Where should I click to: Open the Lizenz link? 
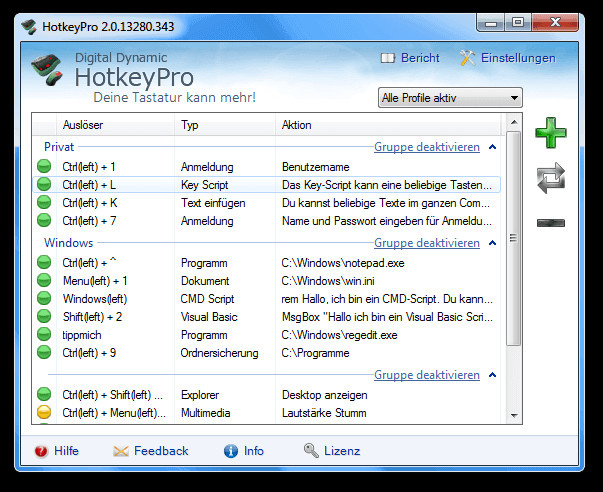342,451
